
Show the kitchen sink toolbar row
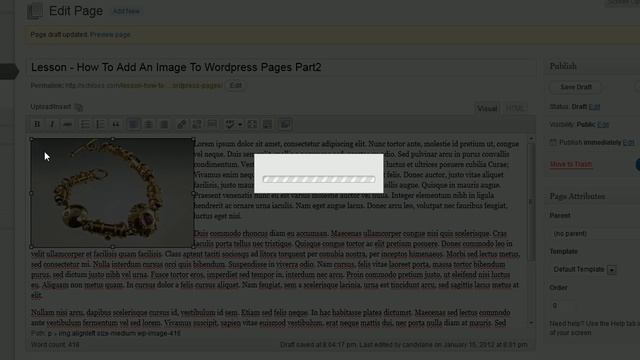(268, 124)
